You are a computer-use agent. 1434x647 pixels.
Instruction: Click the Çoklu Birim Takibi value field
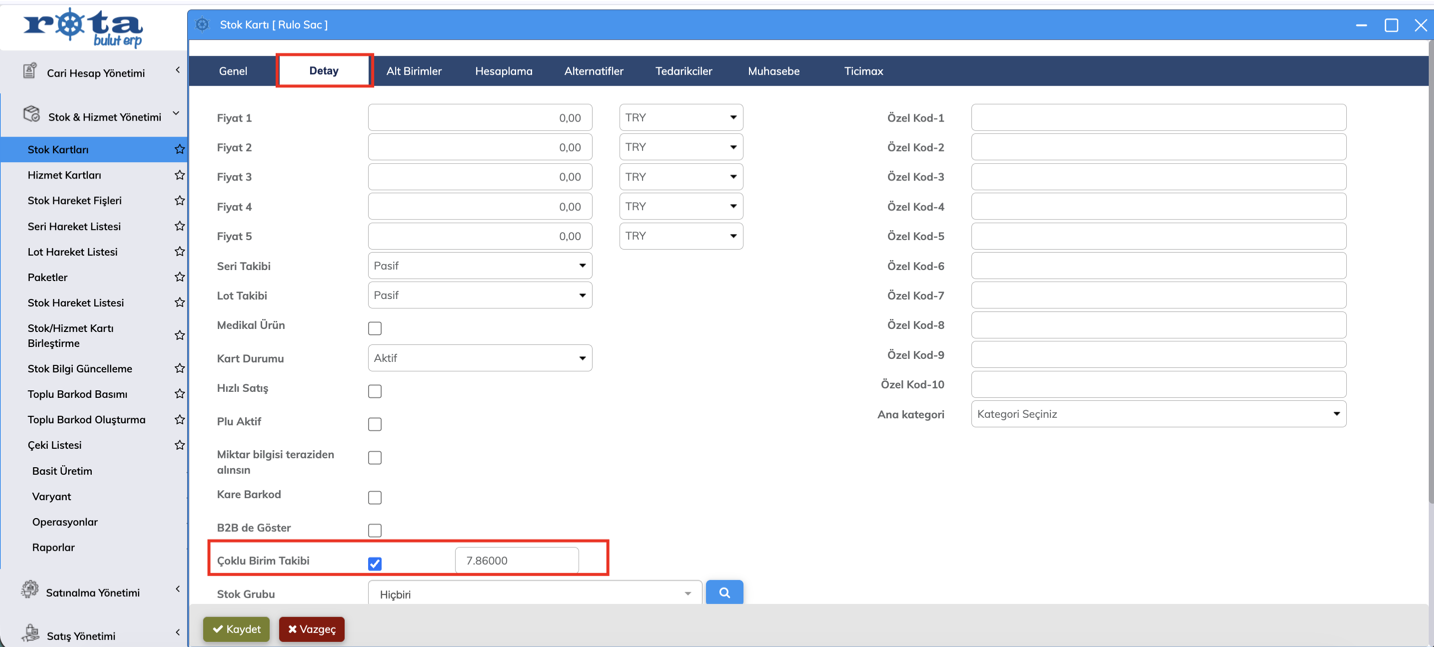click(516, 561)
